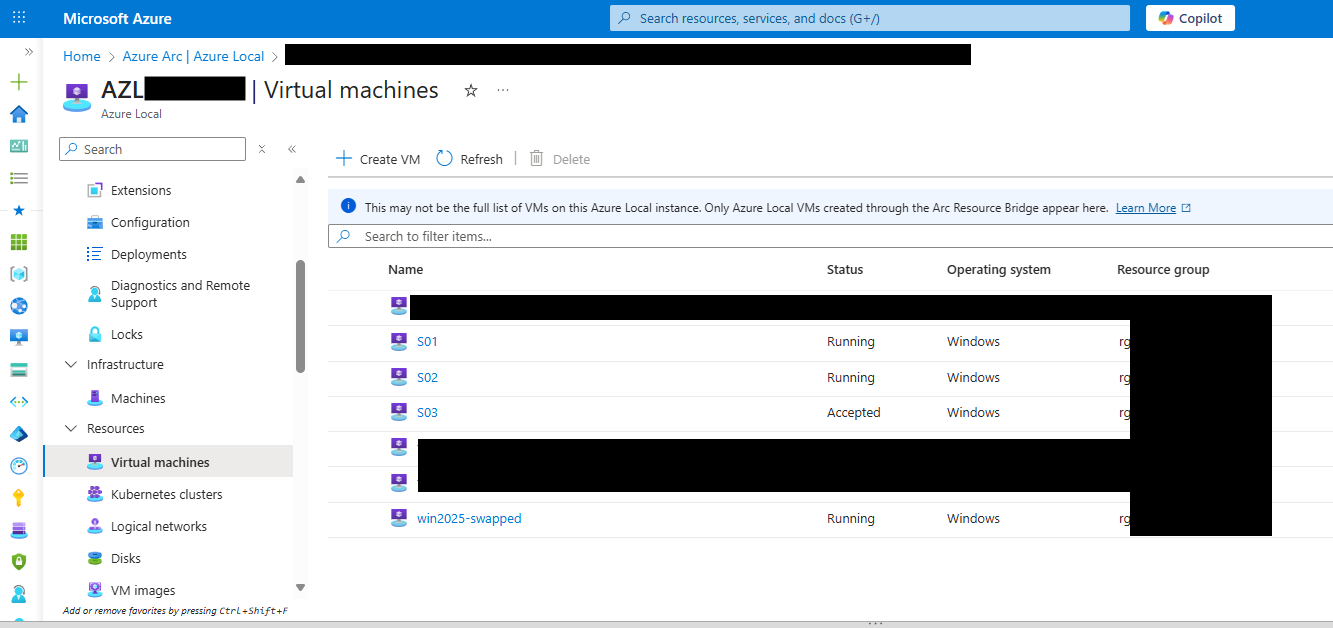Click the Accepted status of S03

click(x=854, y=413)
